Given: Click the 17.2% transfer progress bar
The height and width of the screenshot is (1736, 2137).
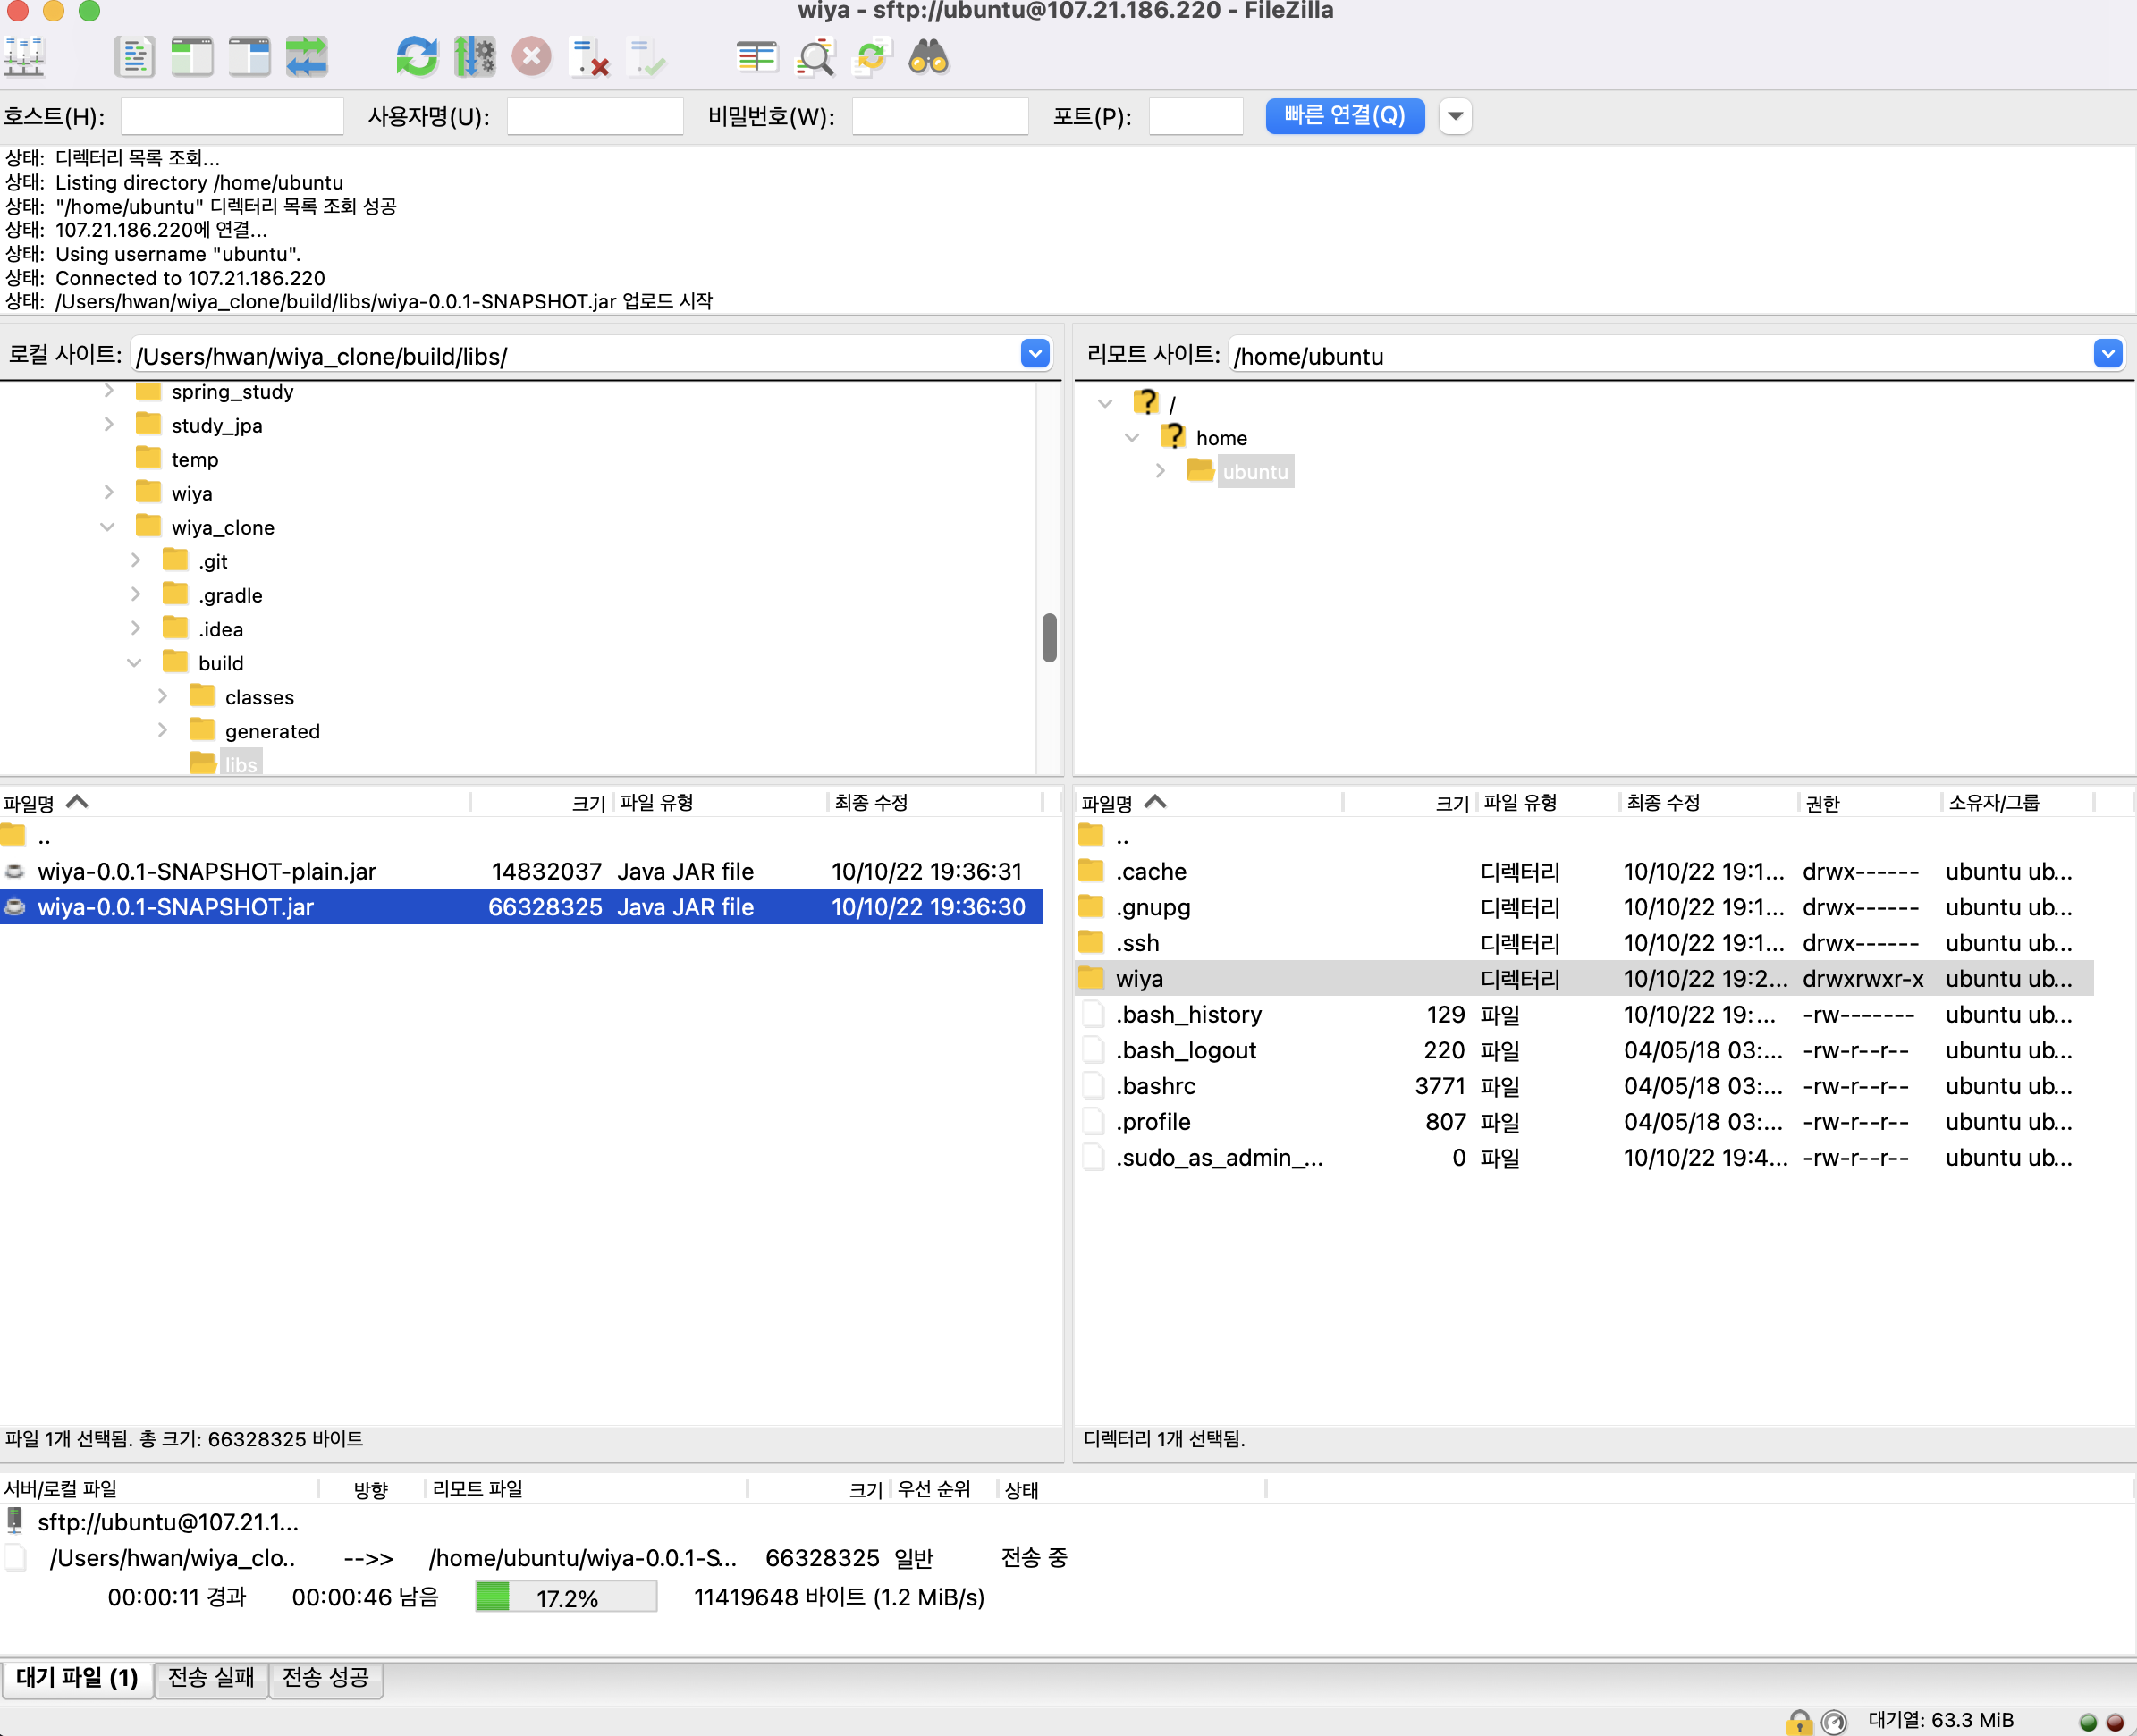Looking at the screenshot, I should coord(566,1597).
